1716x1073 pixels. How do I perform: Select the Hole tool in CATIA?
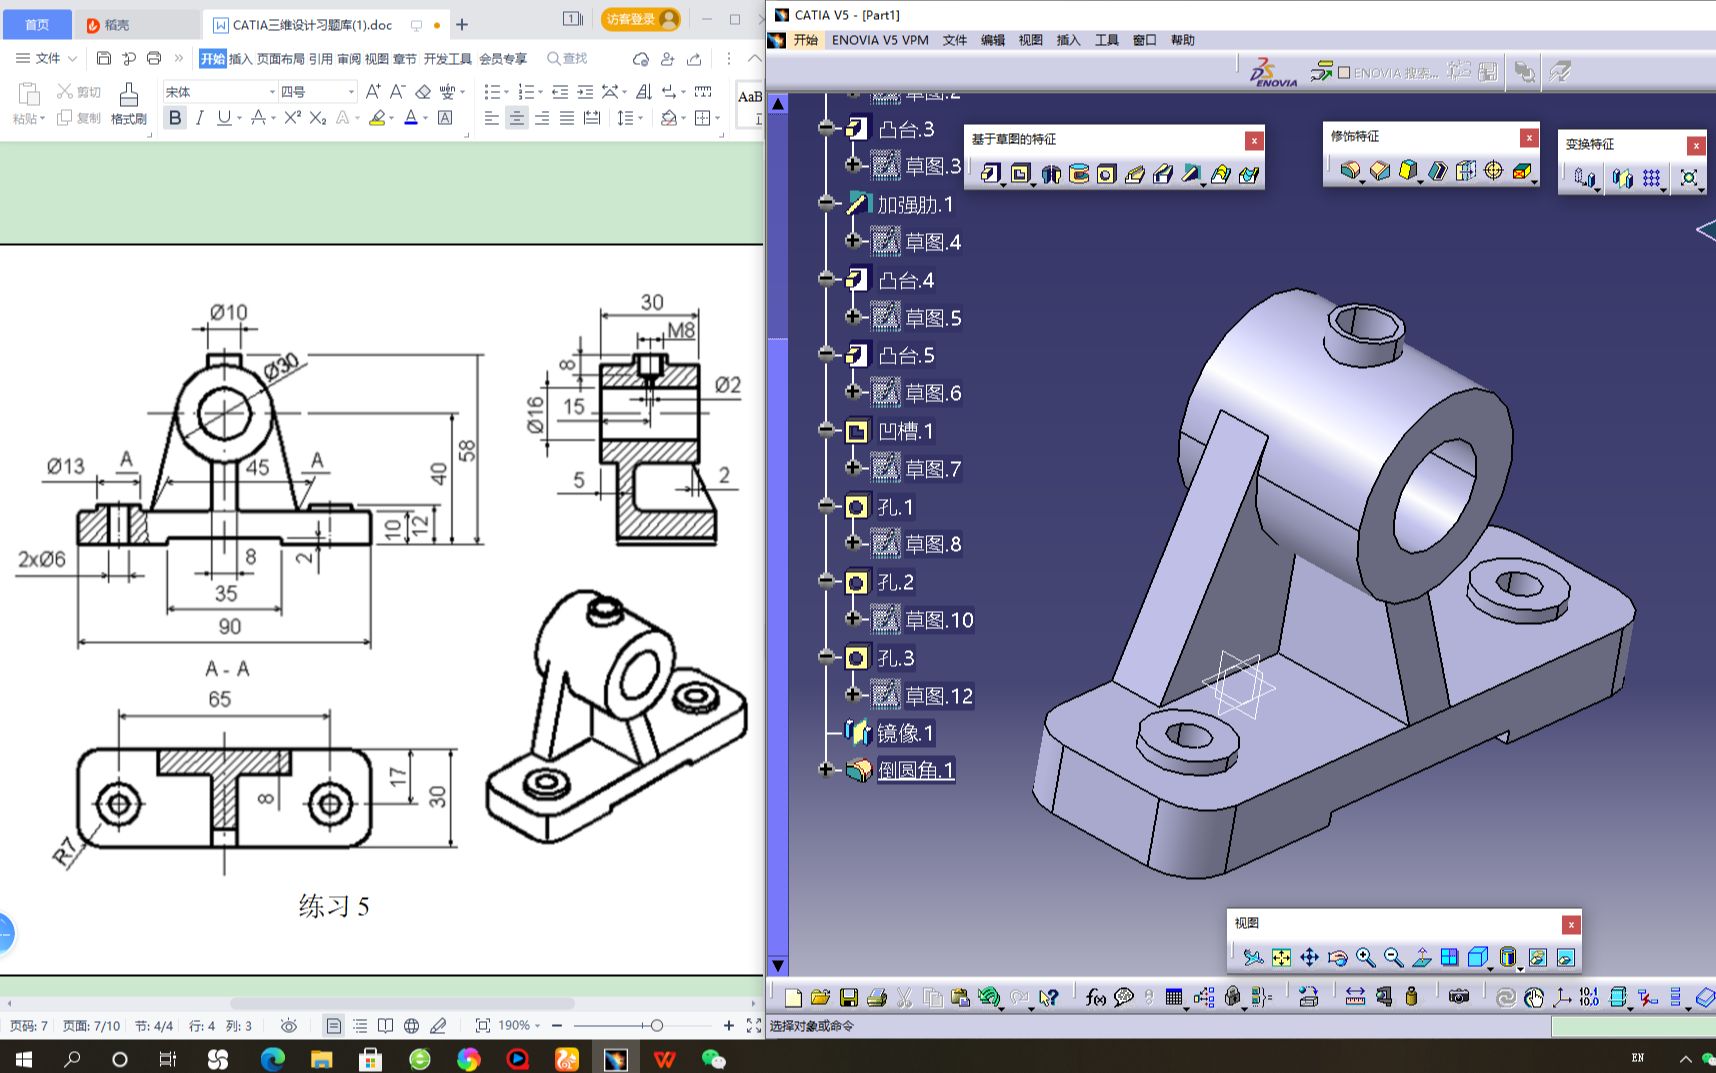(1106, 174)
